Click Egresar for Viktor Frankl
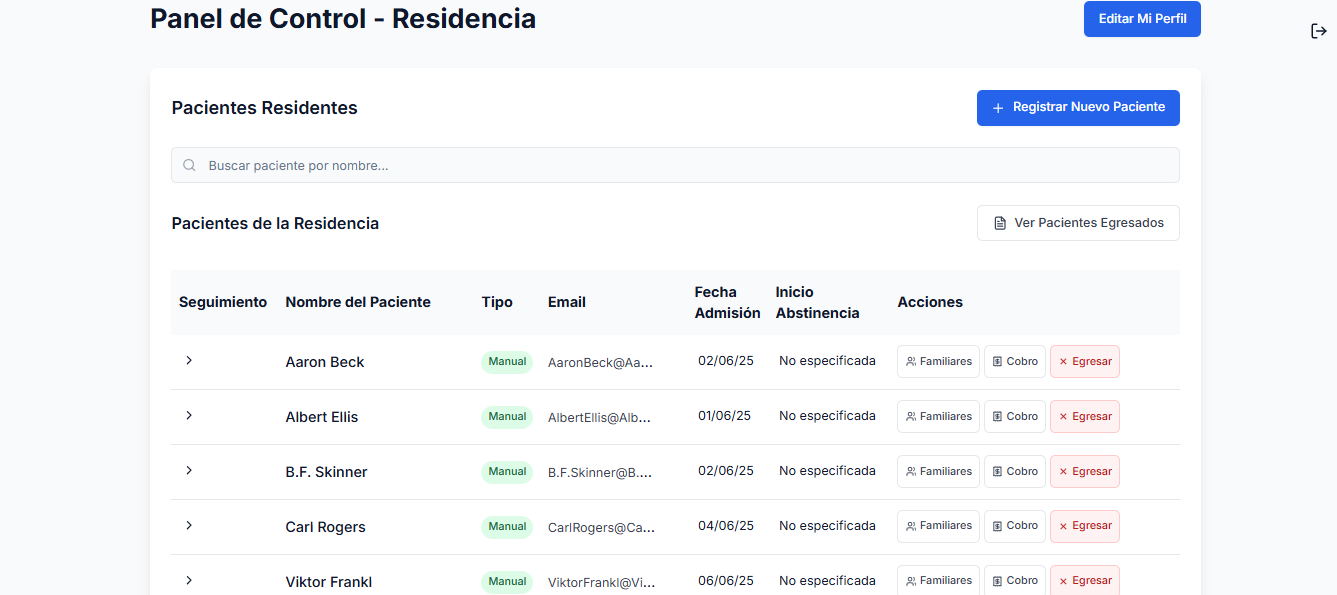This screenshot has height=595, width=1337. point(1085,580)
